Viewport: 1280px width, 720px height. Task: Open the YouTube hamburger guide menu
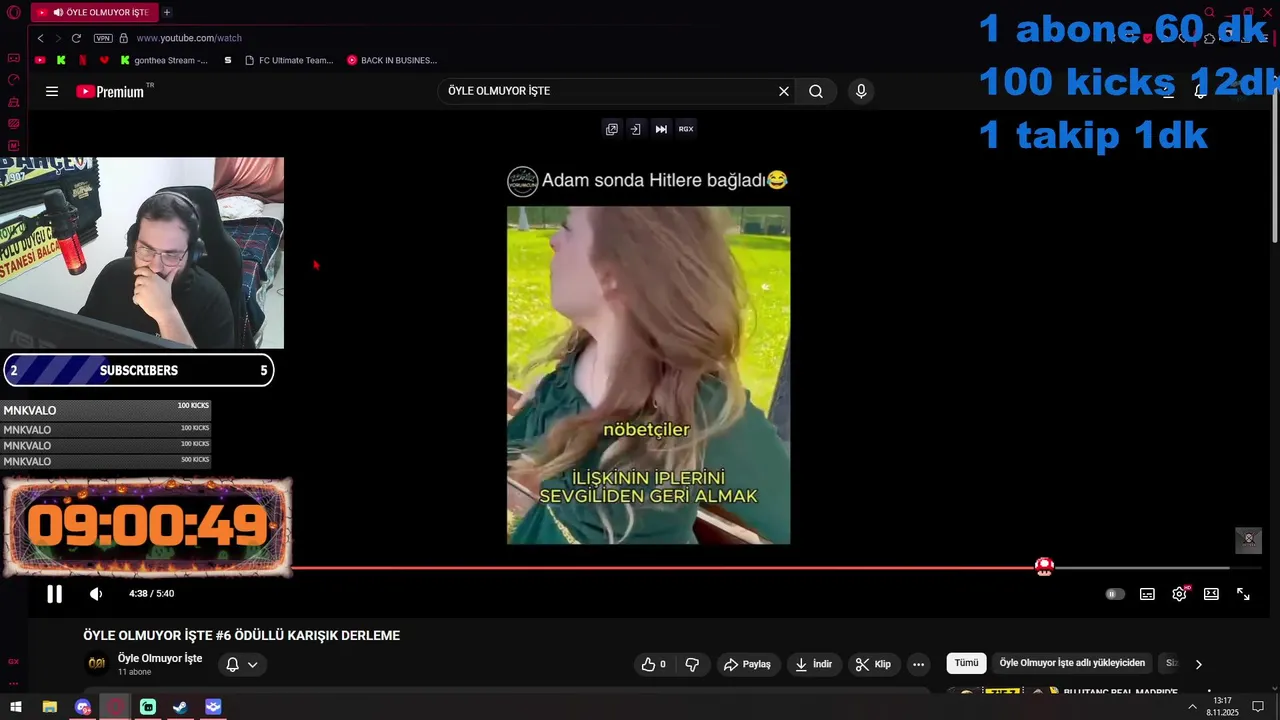52,91
